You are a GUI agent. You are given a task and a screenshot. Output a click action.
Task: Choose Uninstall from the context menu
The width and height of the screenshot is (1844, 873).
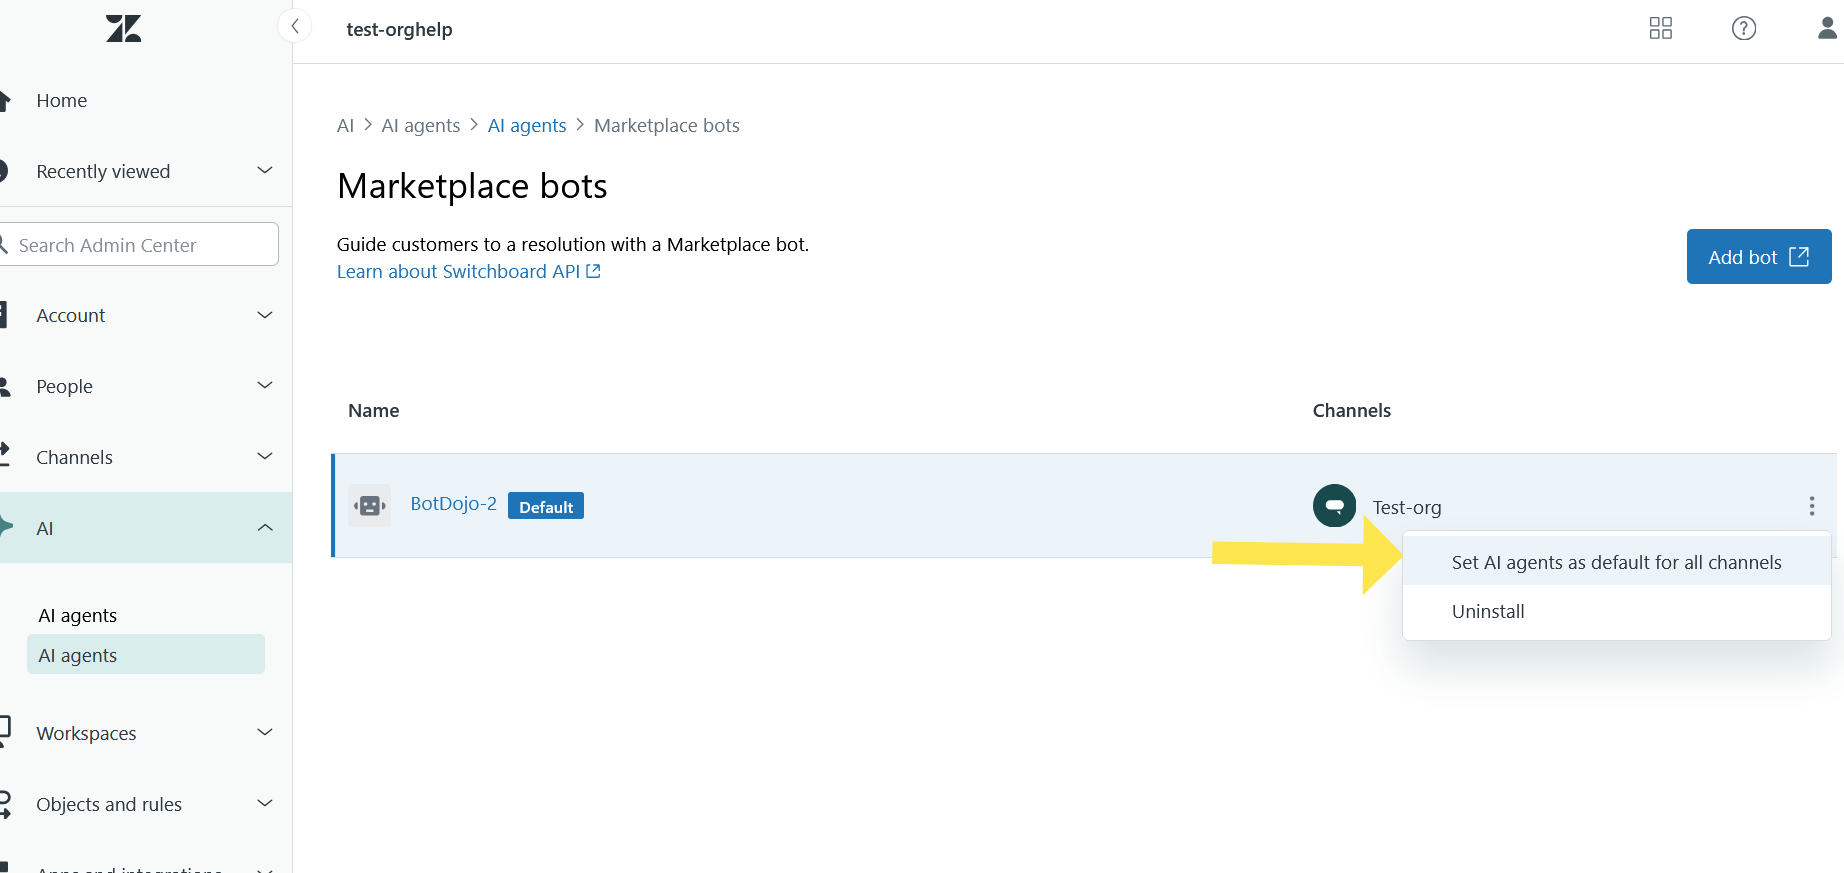pos(1488,611)
